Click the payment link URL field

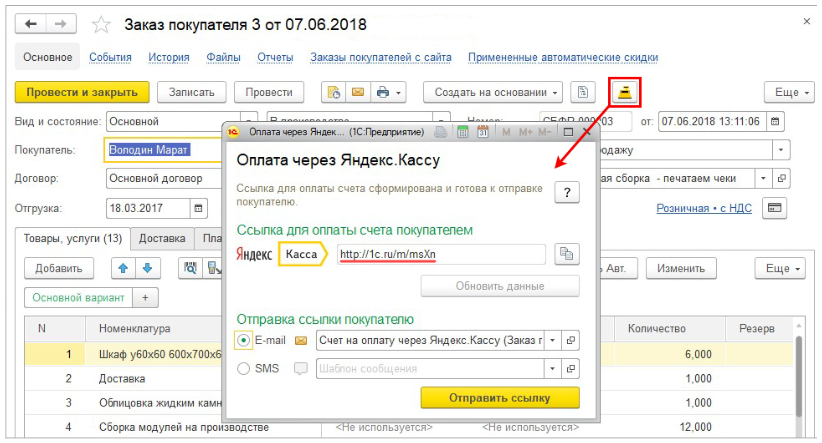440,254
